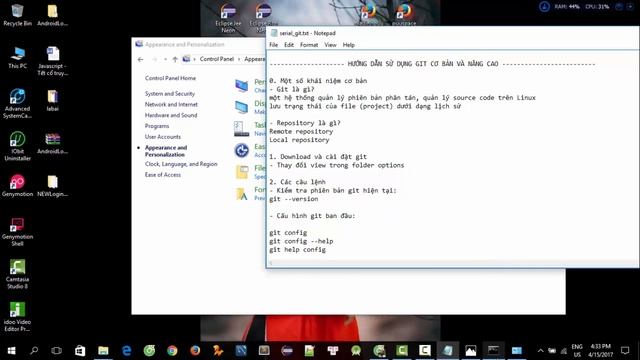Viewport: 640px width, 360px height.
Task: Open the clock showing 4:33 PM
Action: (x=600, y=351)
